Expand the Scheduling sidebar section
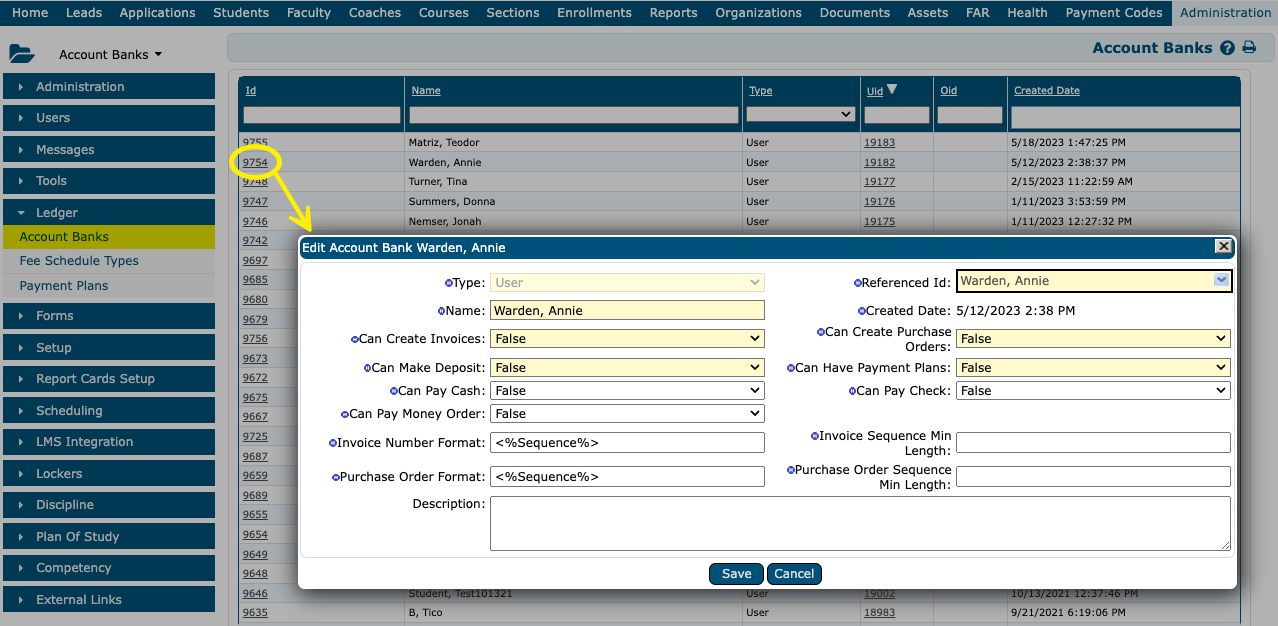 (108, 411)
